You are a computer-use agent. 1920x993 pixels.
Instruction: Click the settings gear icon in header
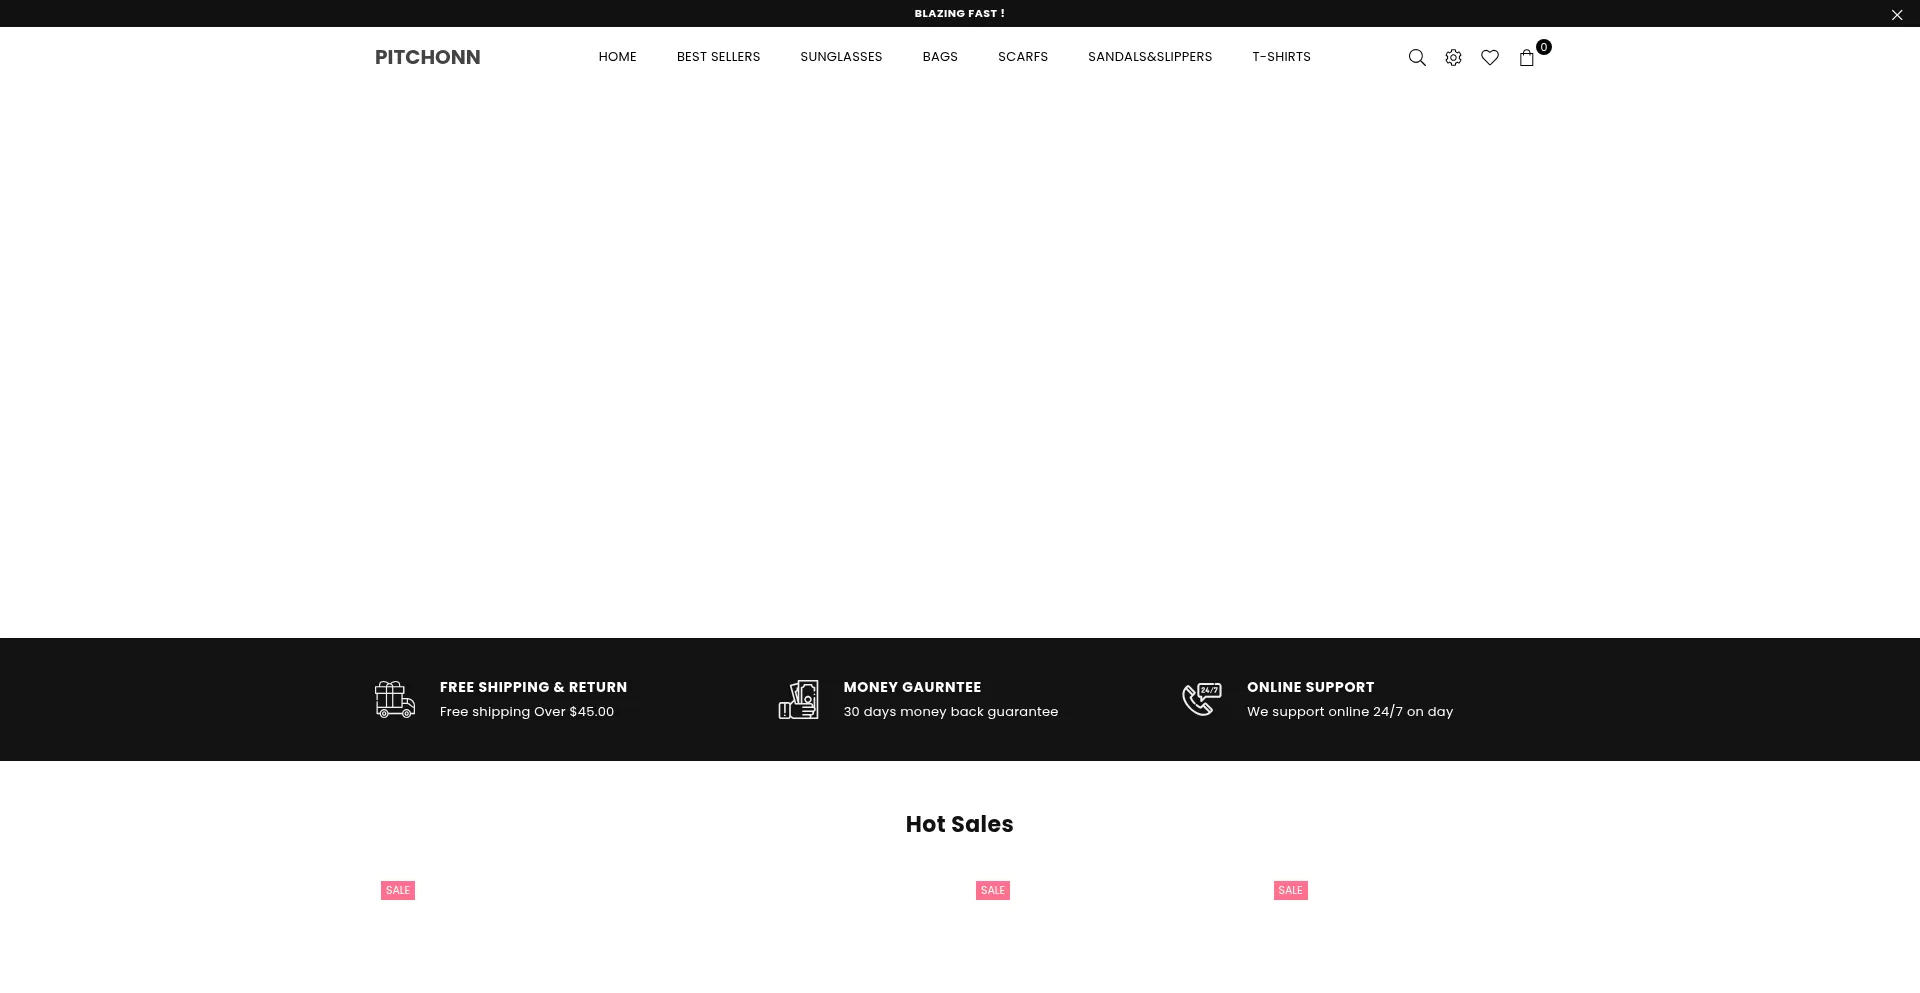pyautogui.click(x=1453, y=58)
